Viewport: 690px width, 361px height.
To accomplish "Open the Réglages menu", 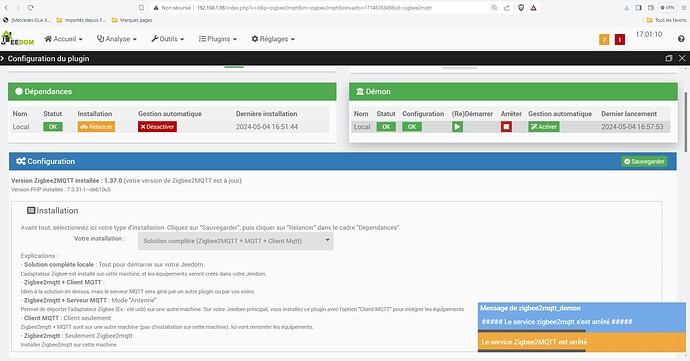I will pyautogui.click(x=273, y=39).
